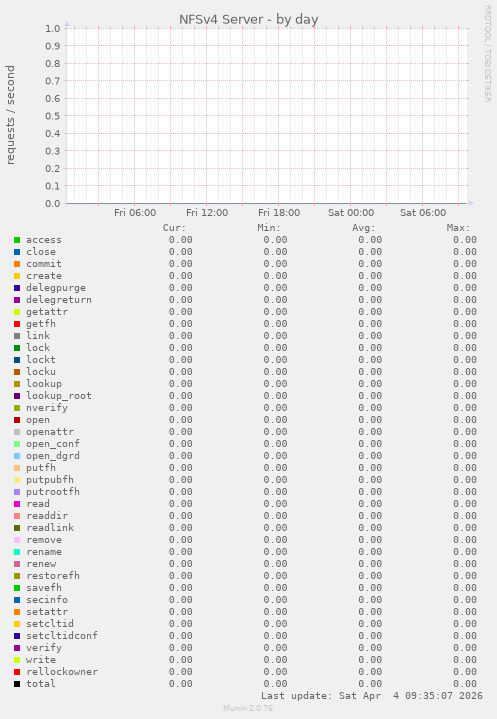This screenshot has width=497, height=719.
Task: Click the graph title NFSv4 Server - by day
Action: tap(248, 20)
